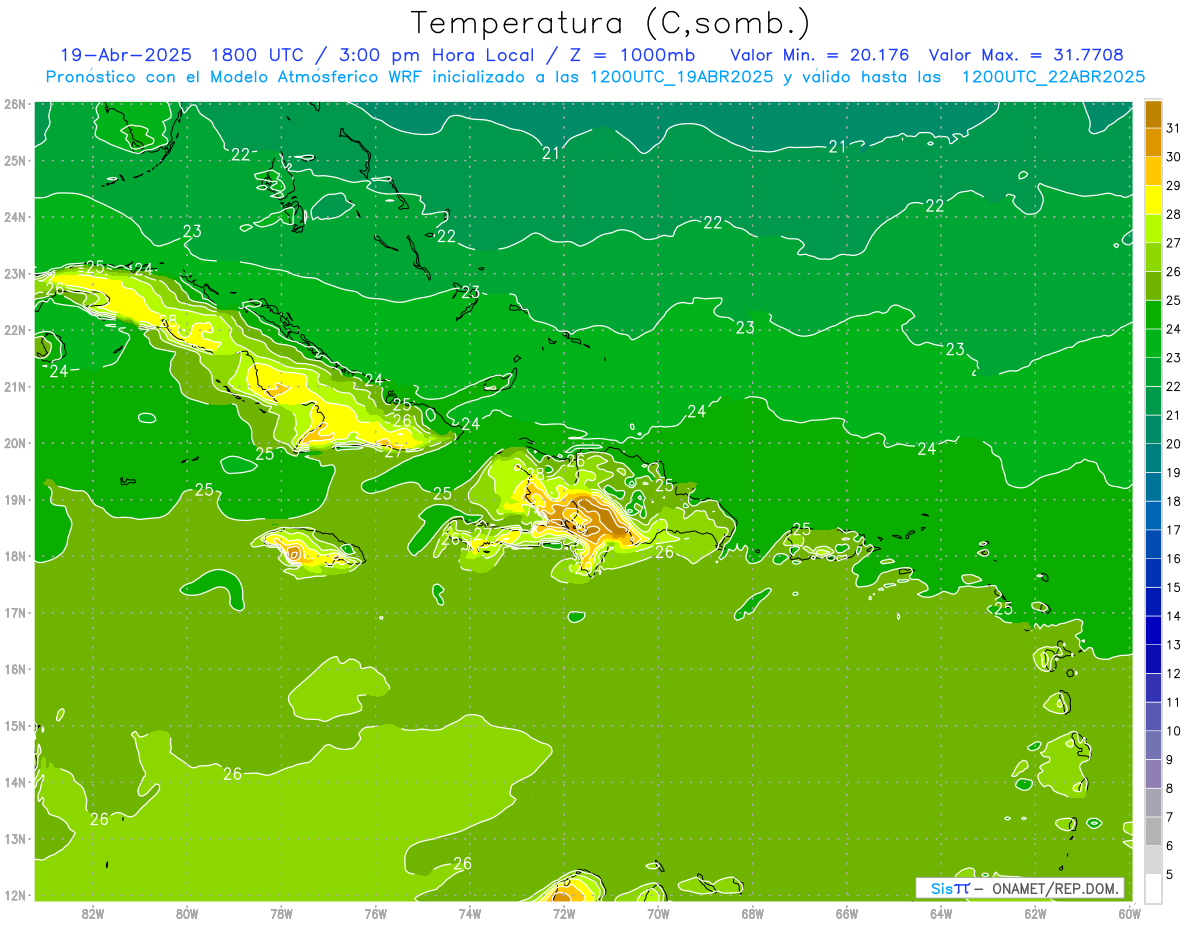Click the 26N latitude axis label
1200x927 pixels.
point(14,104)
